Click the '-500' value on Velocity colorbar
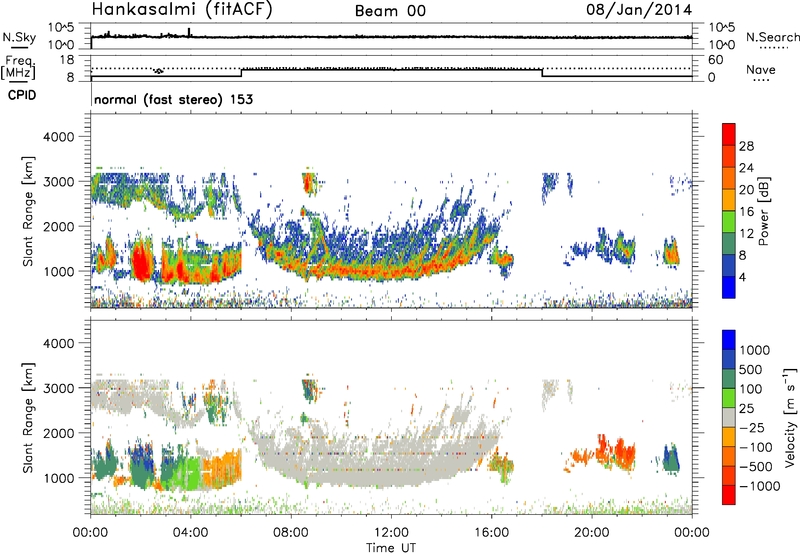This screenshot has height=554, width=800. [756, 467]
